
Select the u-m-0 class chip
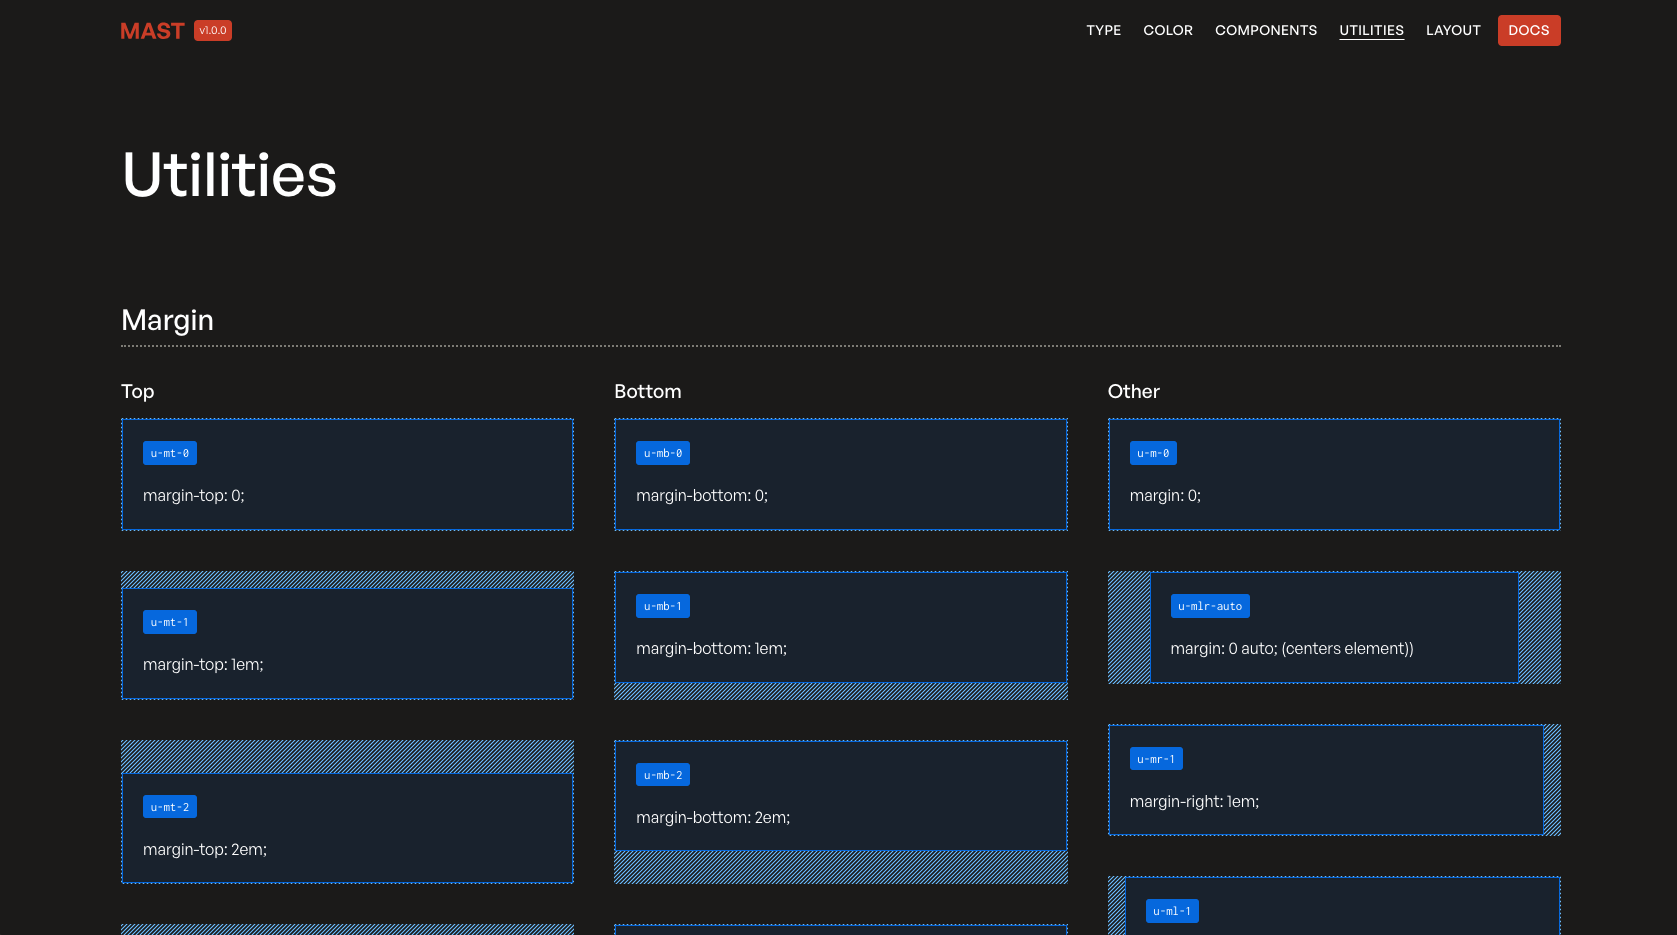1153,453
